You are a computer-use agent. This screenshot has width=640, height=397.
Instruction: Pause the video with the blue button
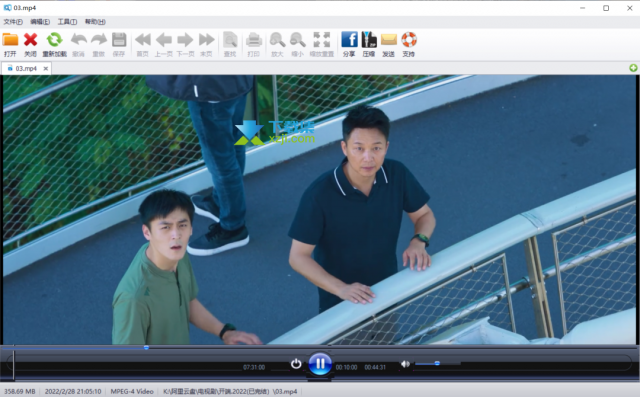(320, 364)
